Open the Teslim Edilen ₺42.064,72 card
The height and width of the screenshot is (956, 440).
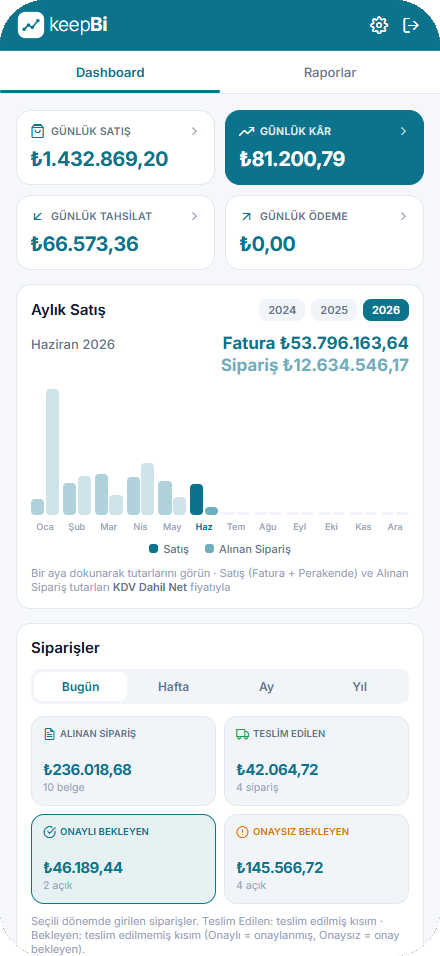[316, 761]
